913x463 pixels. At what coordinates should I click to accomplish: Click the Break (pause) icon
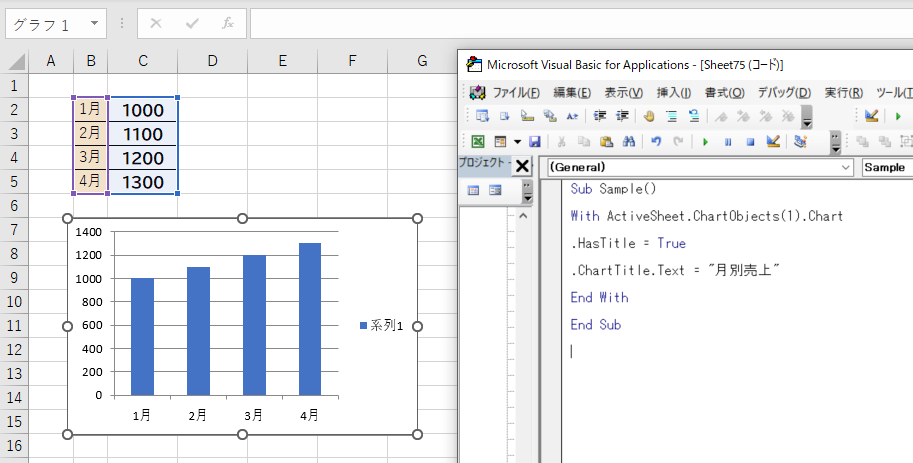[x=727, y=142]
